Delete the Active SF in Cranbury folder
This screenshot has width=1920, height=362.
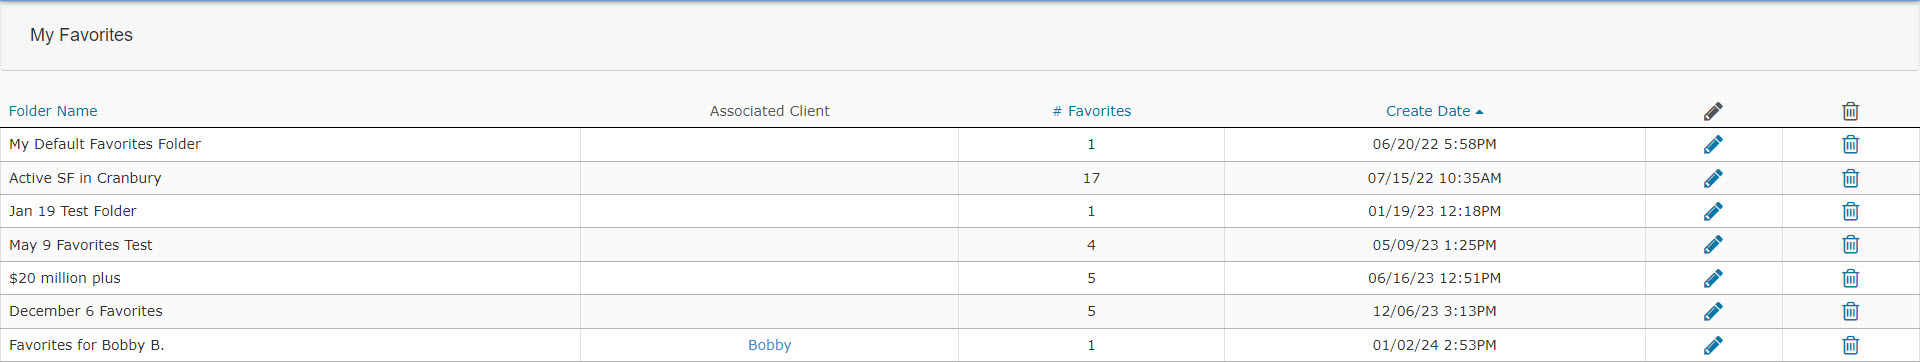[1851, 178]
